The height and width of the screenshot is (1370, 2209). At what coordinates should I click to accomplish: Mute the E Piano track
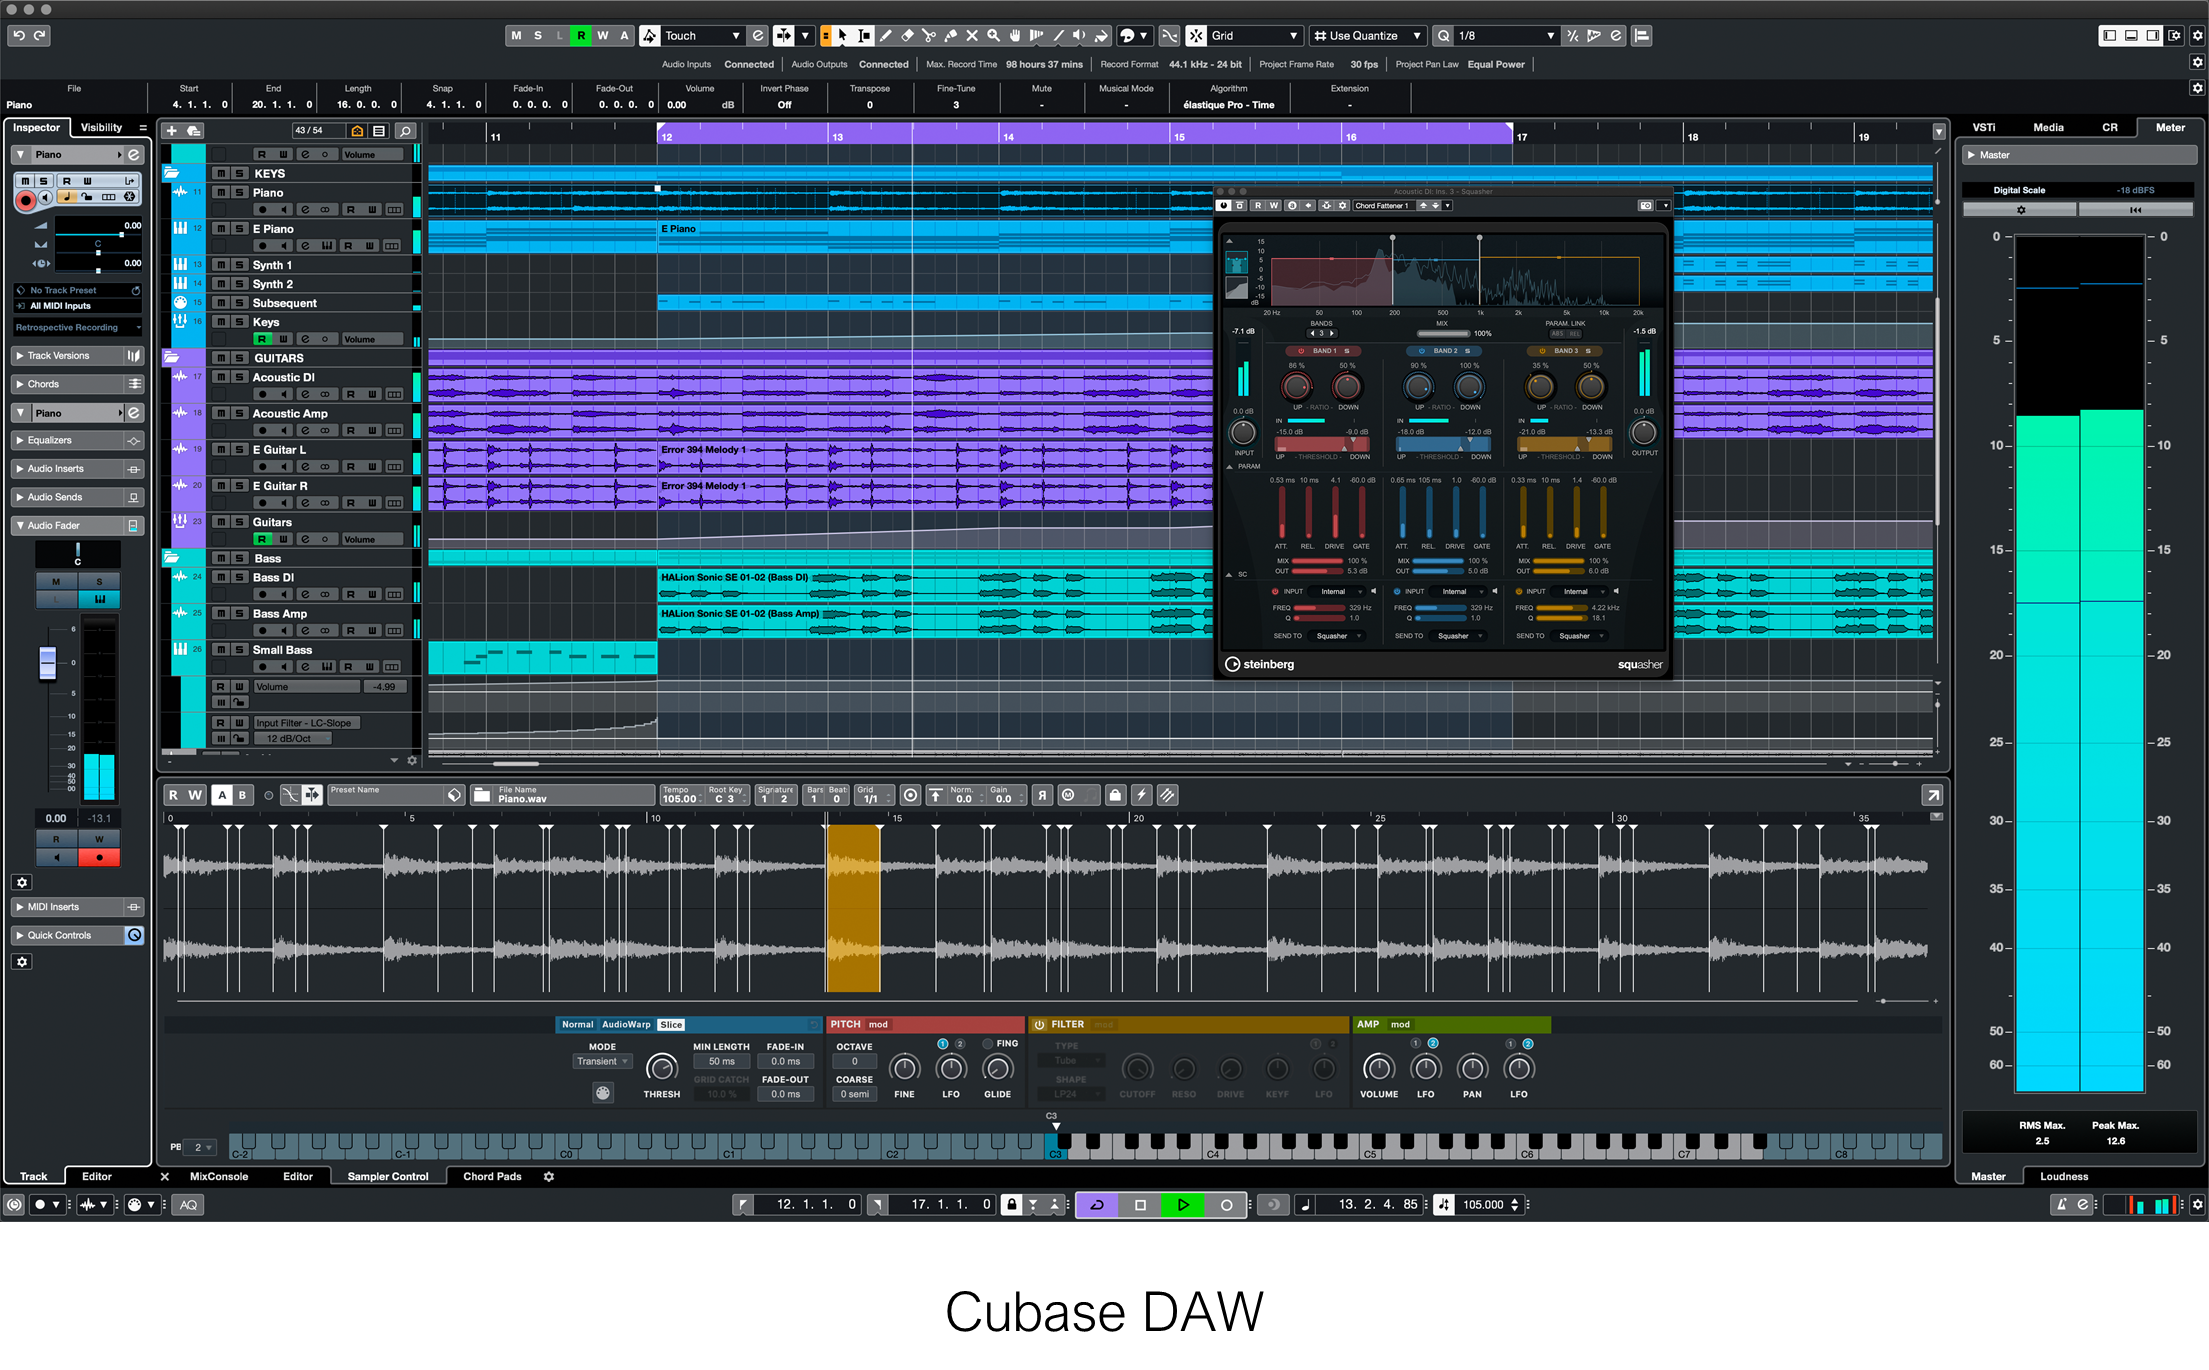(220, 229)
